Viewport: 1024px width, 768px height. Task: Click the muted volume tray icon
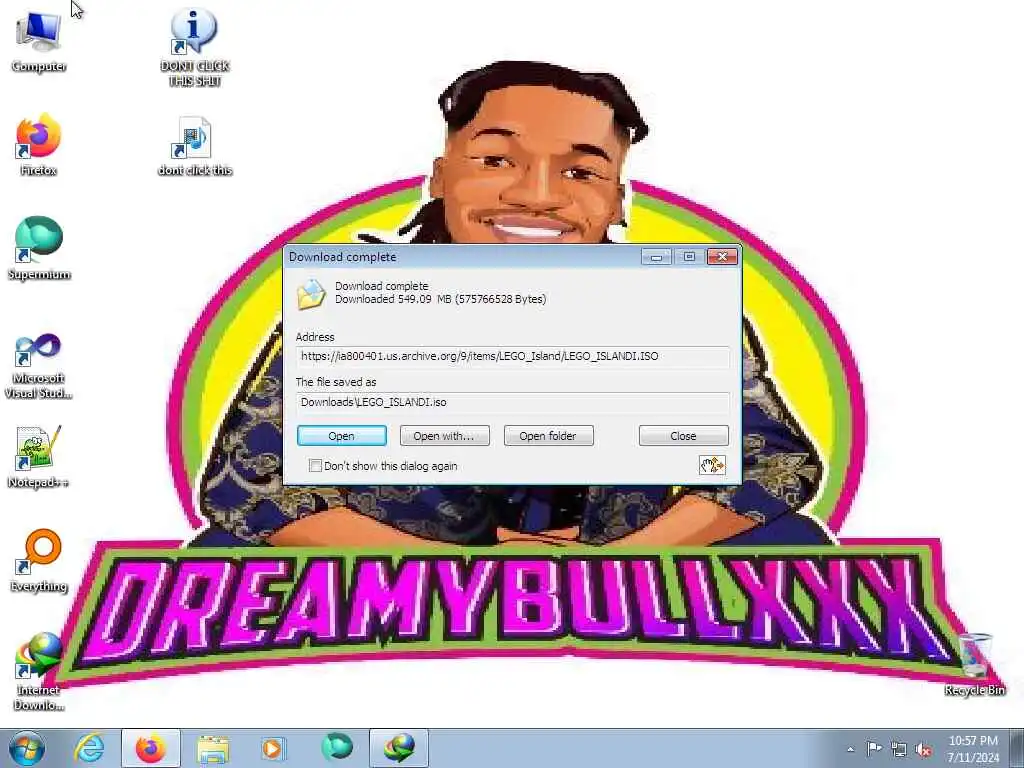[923, 750]
